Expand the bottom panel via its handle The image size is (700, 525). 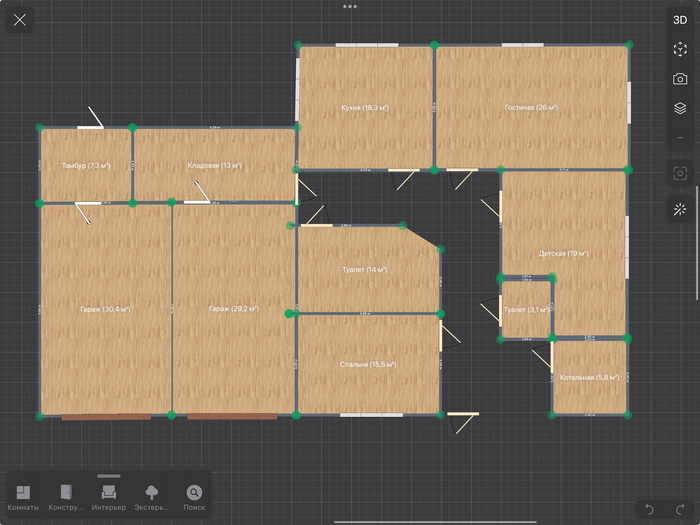(x=109, y=476)
